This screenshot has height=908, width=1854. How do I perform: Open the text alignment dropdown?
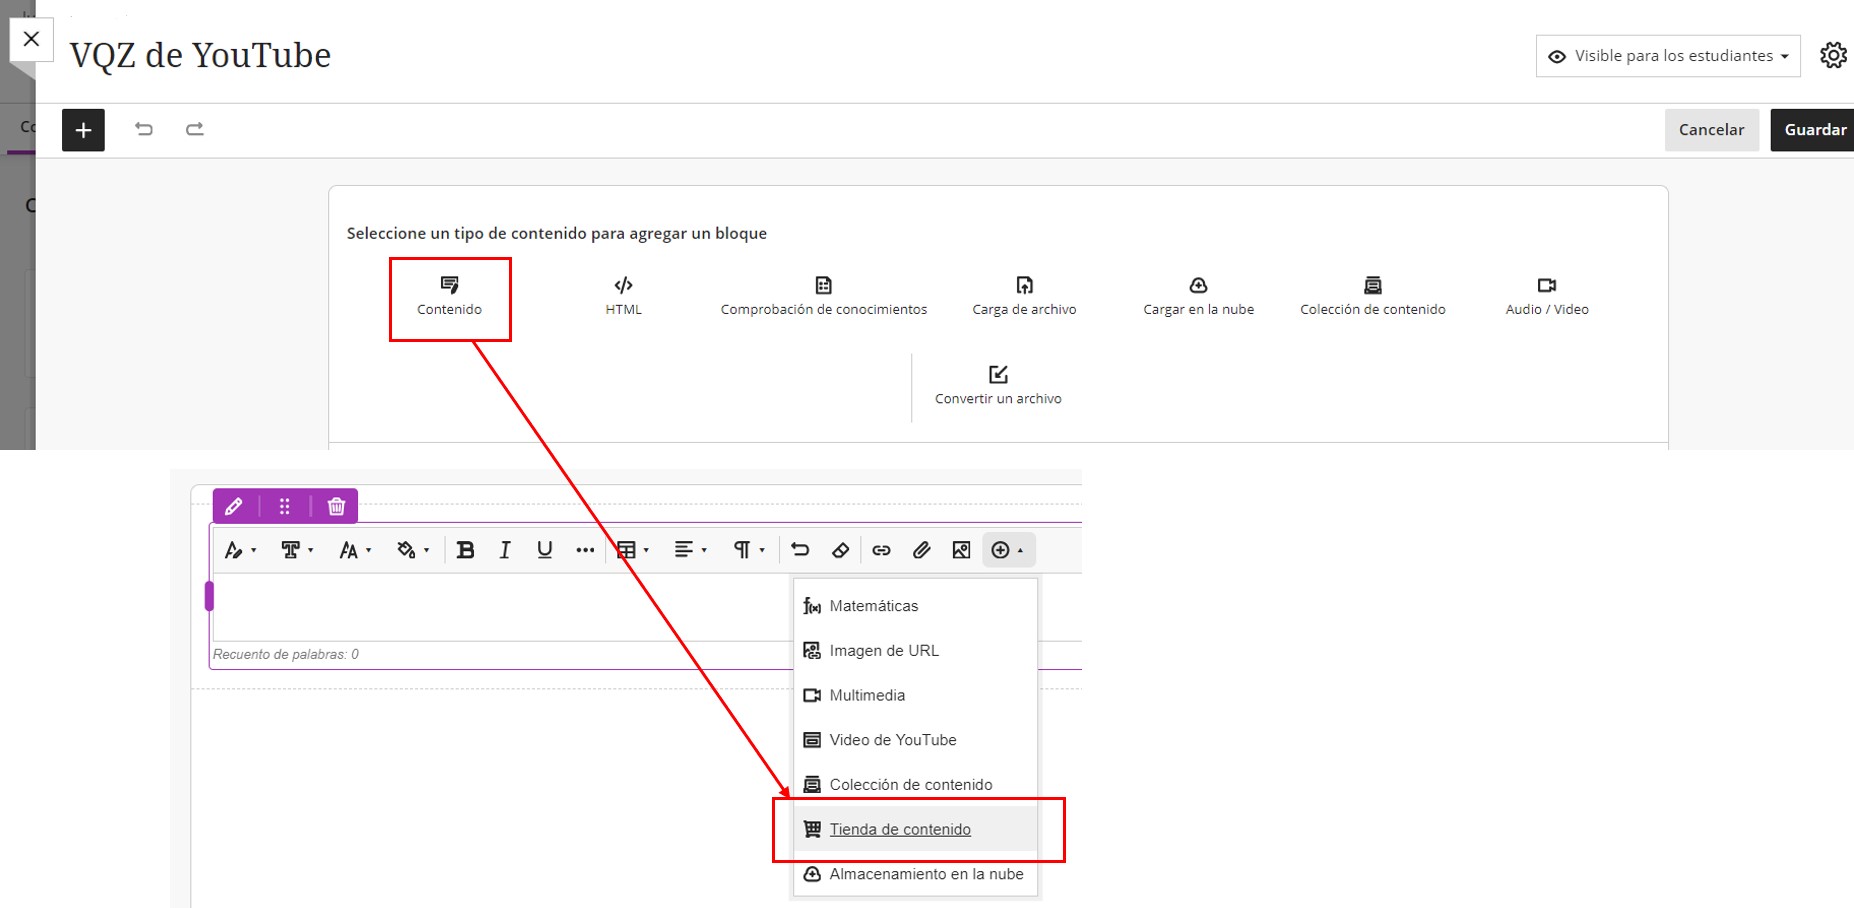point(691,550)
